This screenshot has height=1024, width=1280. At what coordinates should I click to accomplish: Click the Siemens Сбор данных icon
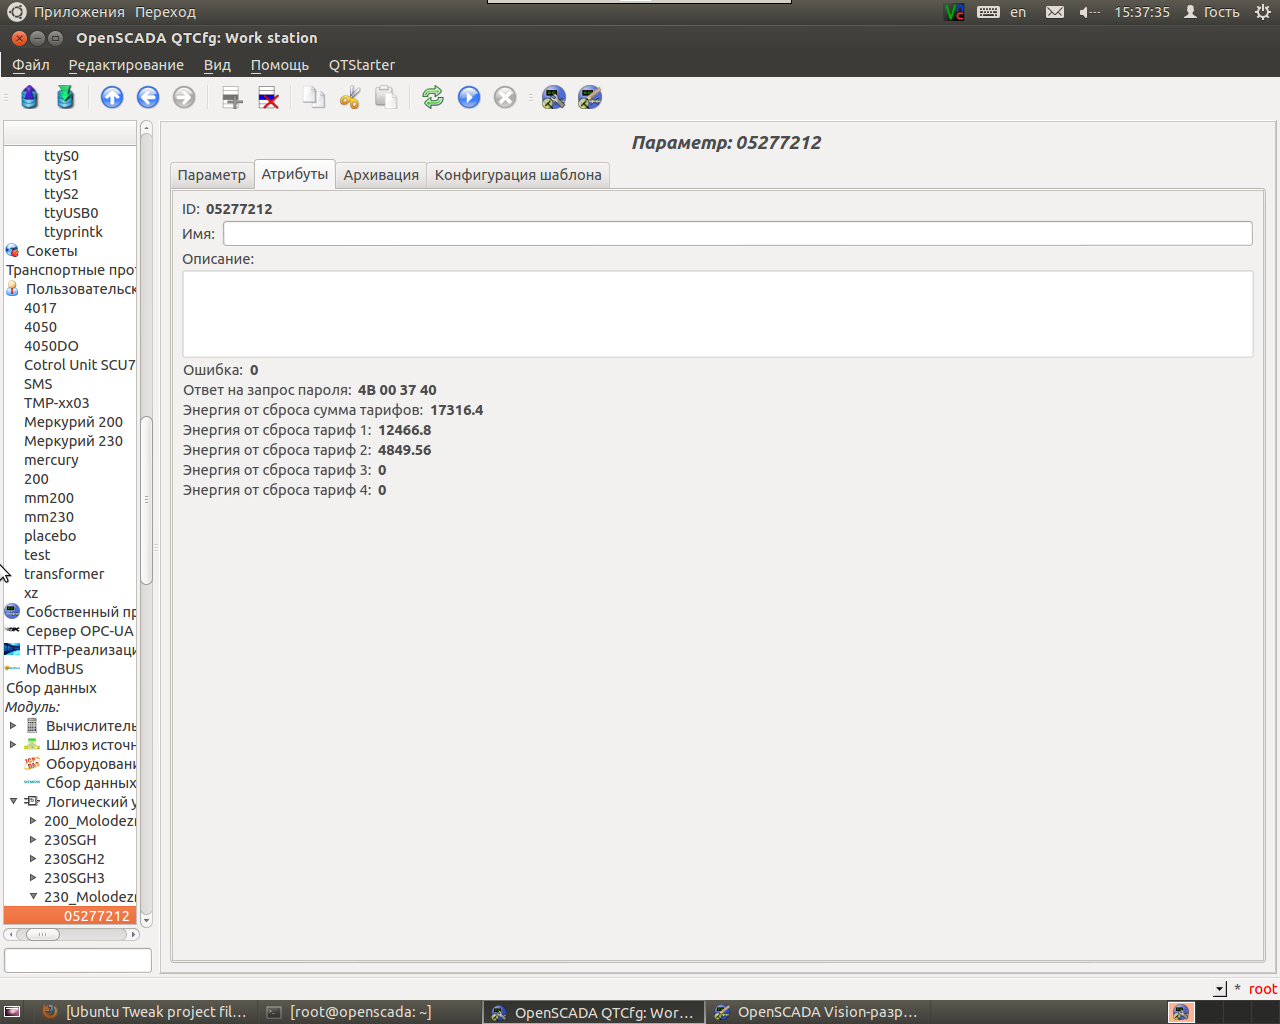(32, 783)
